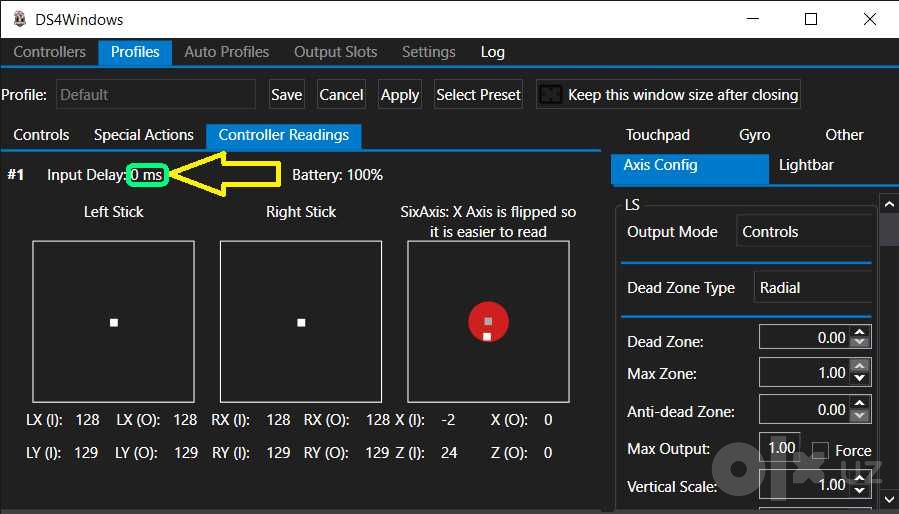Apply the profile changes
Viewport: 899px width, 514px height.
click(x=400, y=95)
